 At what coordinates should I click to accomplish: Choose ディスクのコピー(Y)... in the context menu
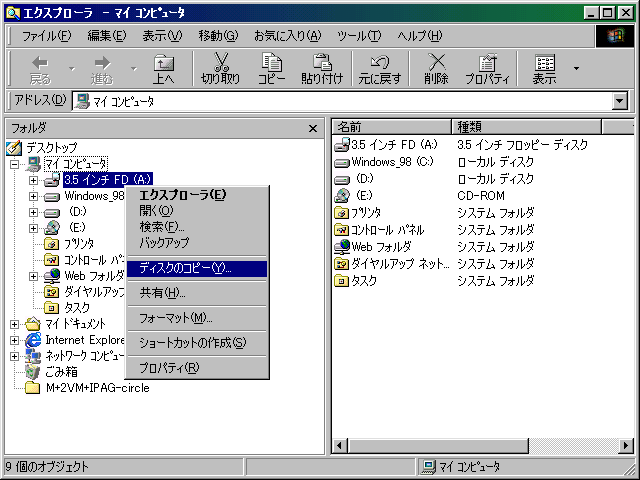197,268
